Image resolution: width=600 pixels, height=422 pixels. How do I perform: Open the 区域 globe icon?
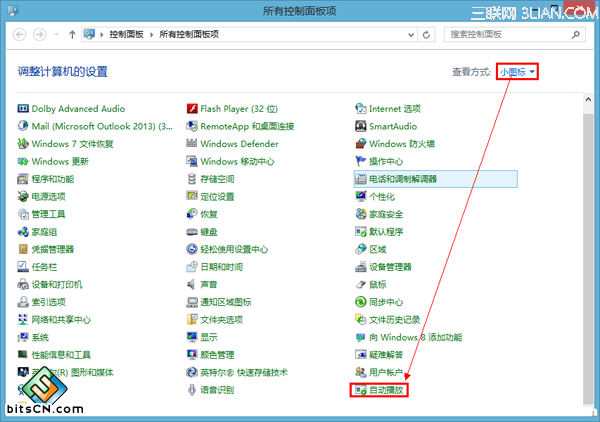click(x=360, y=249)
